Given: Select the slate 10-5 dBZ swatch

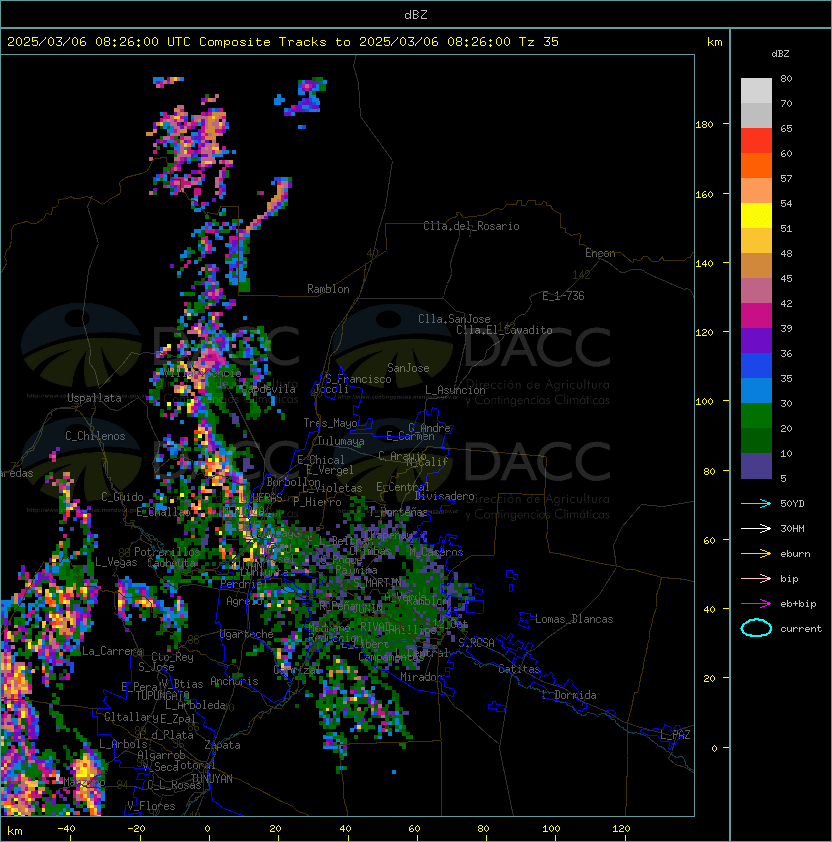Looking at the screenshot, I should (x=756, y=466).
